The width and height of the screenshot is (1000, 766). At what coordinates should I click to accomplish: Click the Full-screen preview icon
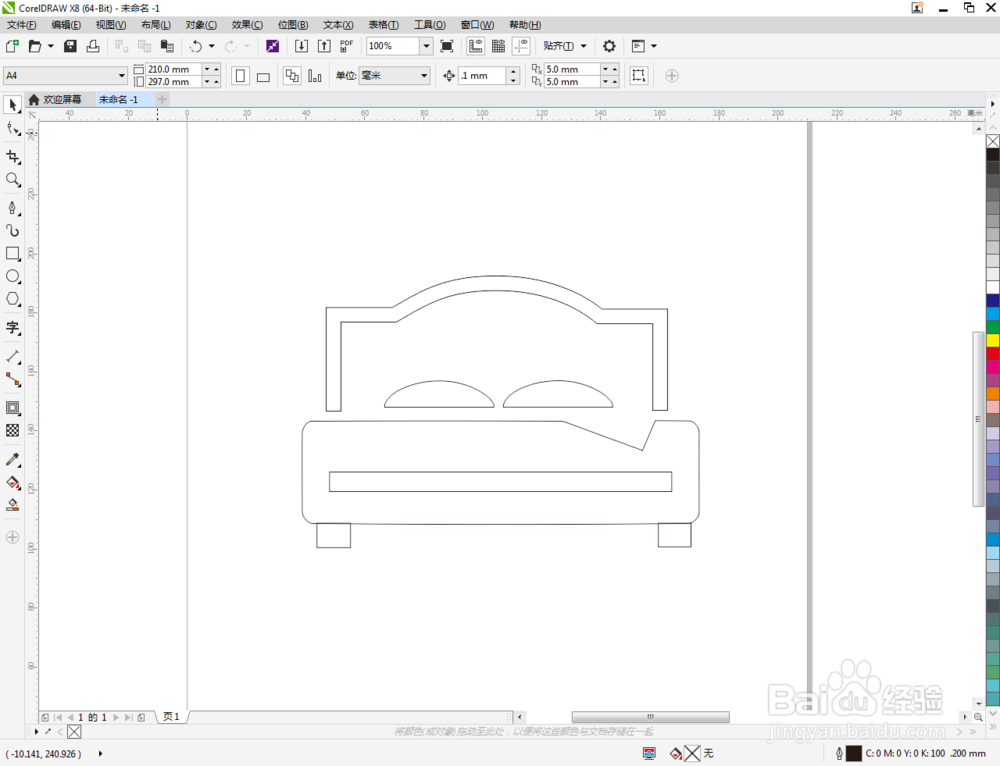(x=447, y=46)
